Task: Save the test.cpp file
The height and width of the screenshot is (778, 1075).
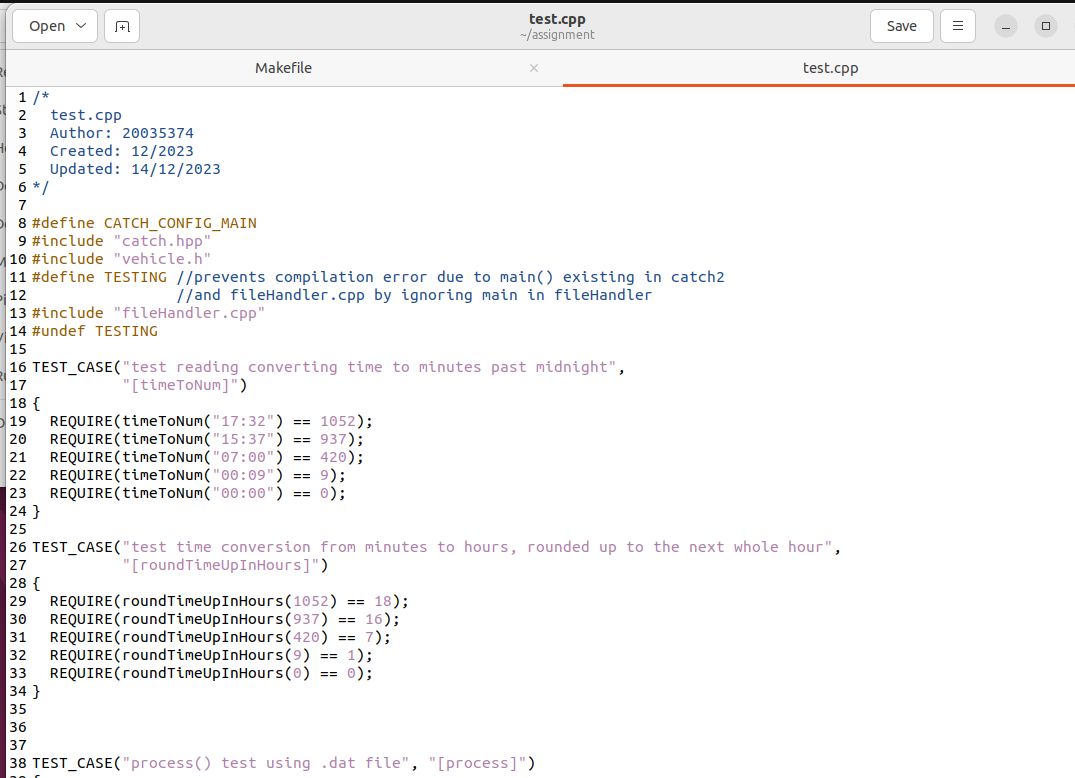Action: pos(902,26)
